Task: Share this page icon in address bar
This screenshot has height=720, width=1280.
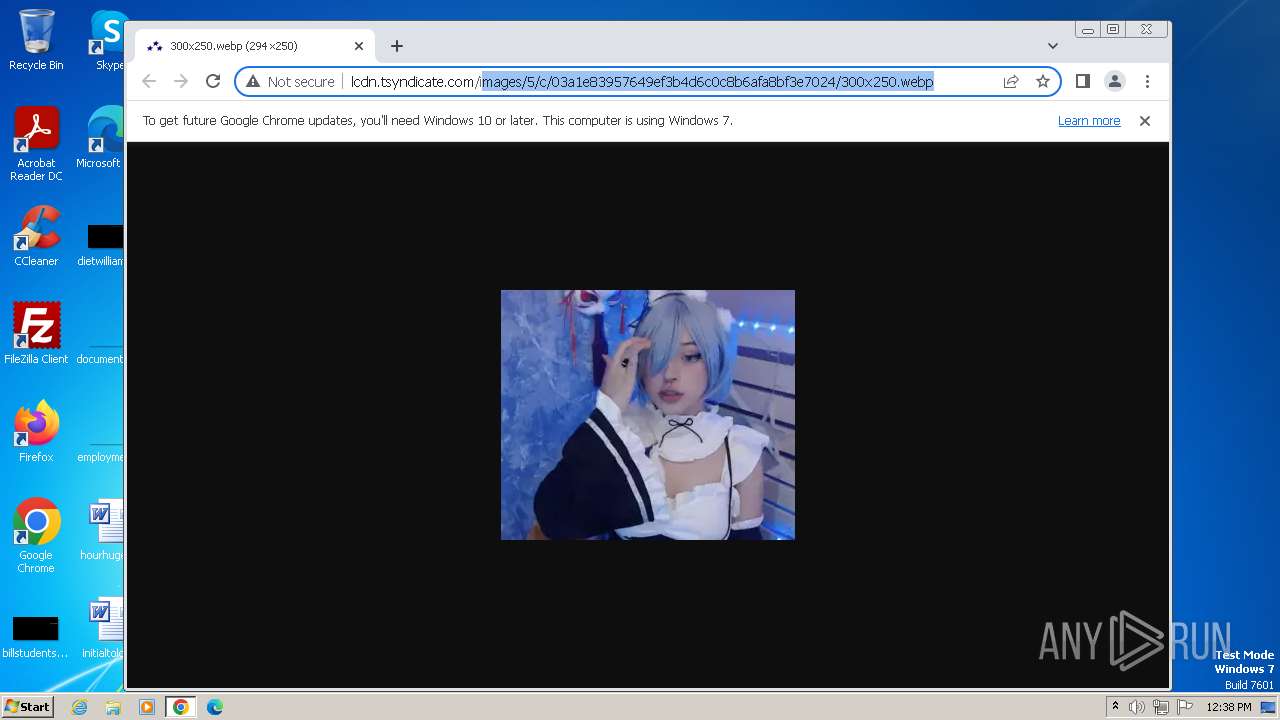Action: (x=1011, y=82)
